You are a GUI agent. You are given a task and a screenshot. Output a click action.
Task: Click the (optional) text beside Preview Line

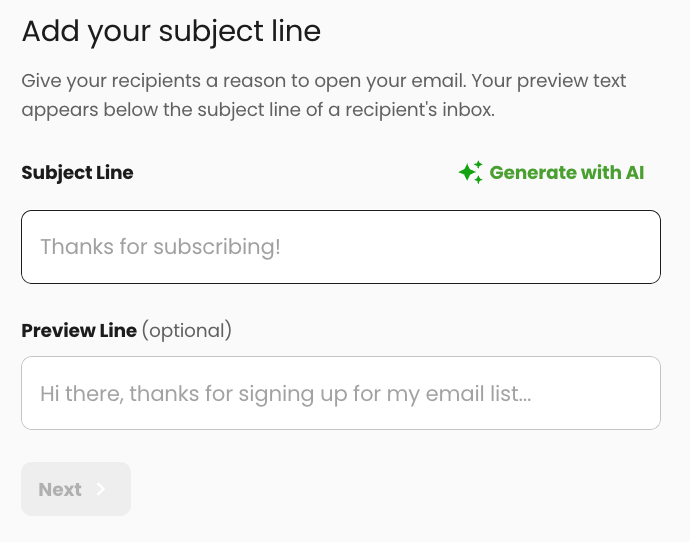[x=187, y=330]
